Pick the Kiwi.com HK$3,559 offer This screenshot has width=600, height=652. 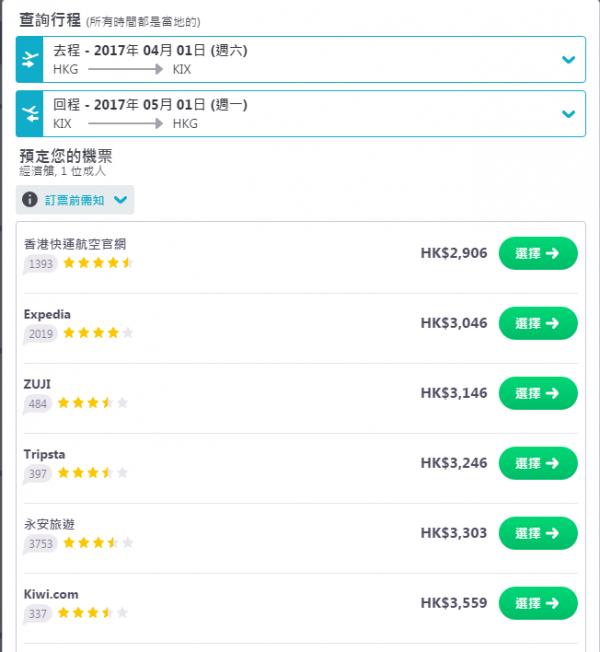[537, 603]
